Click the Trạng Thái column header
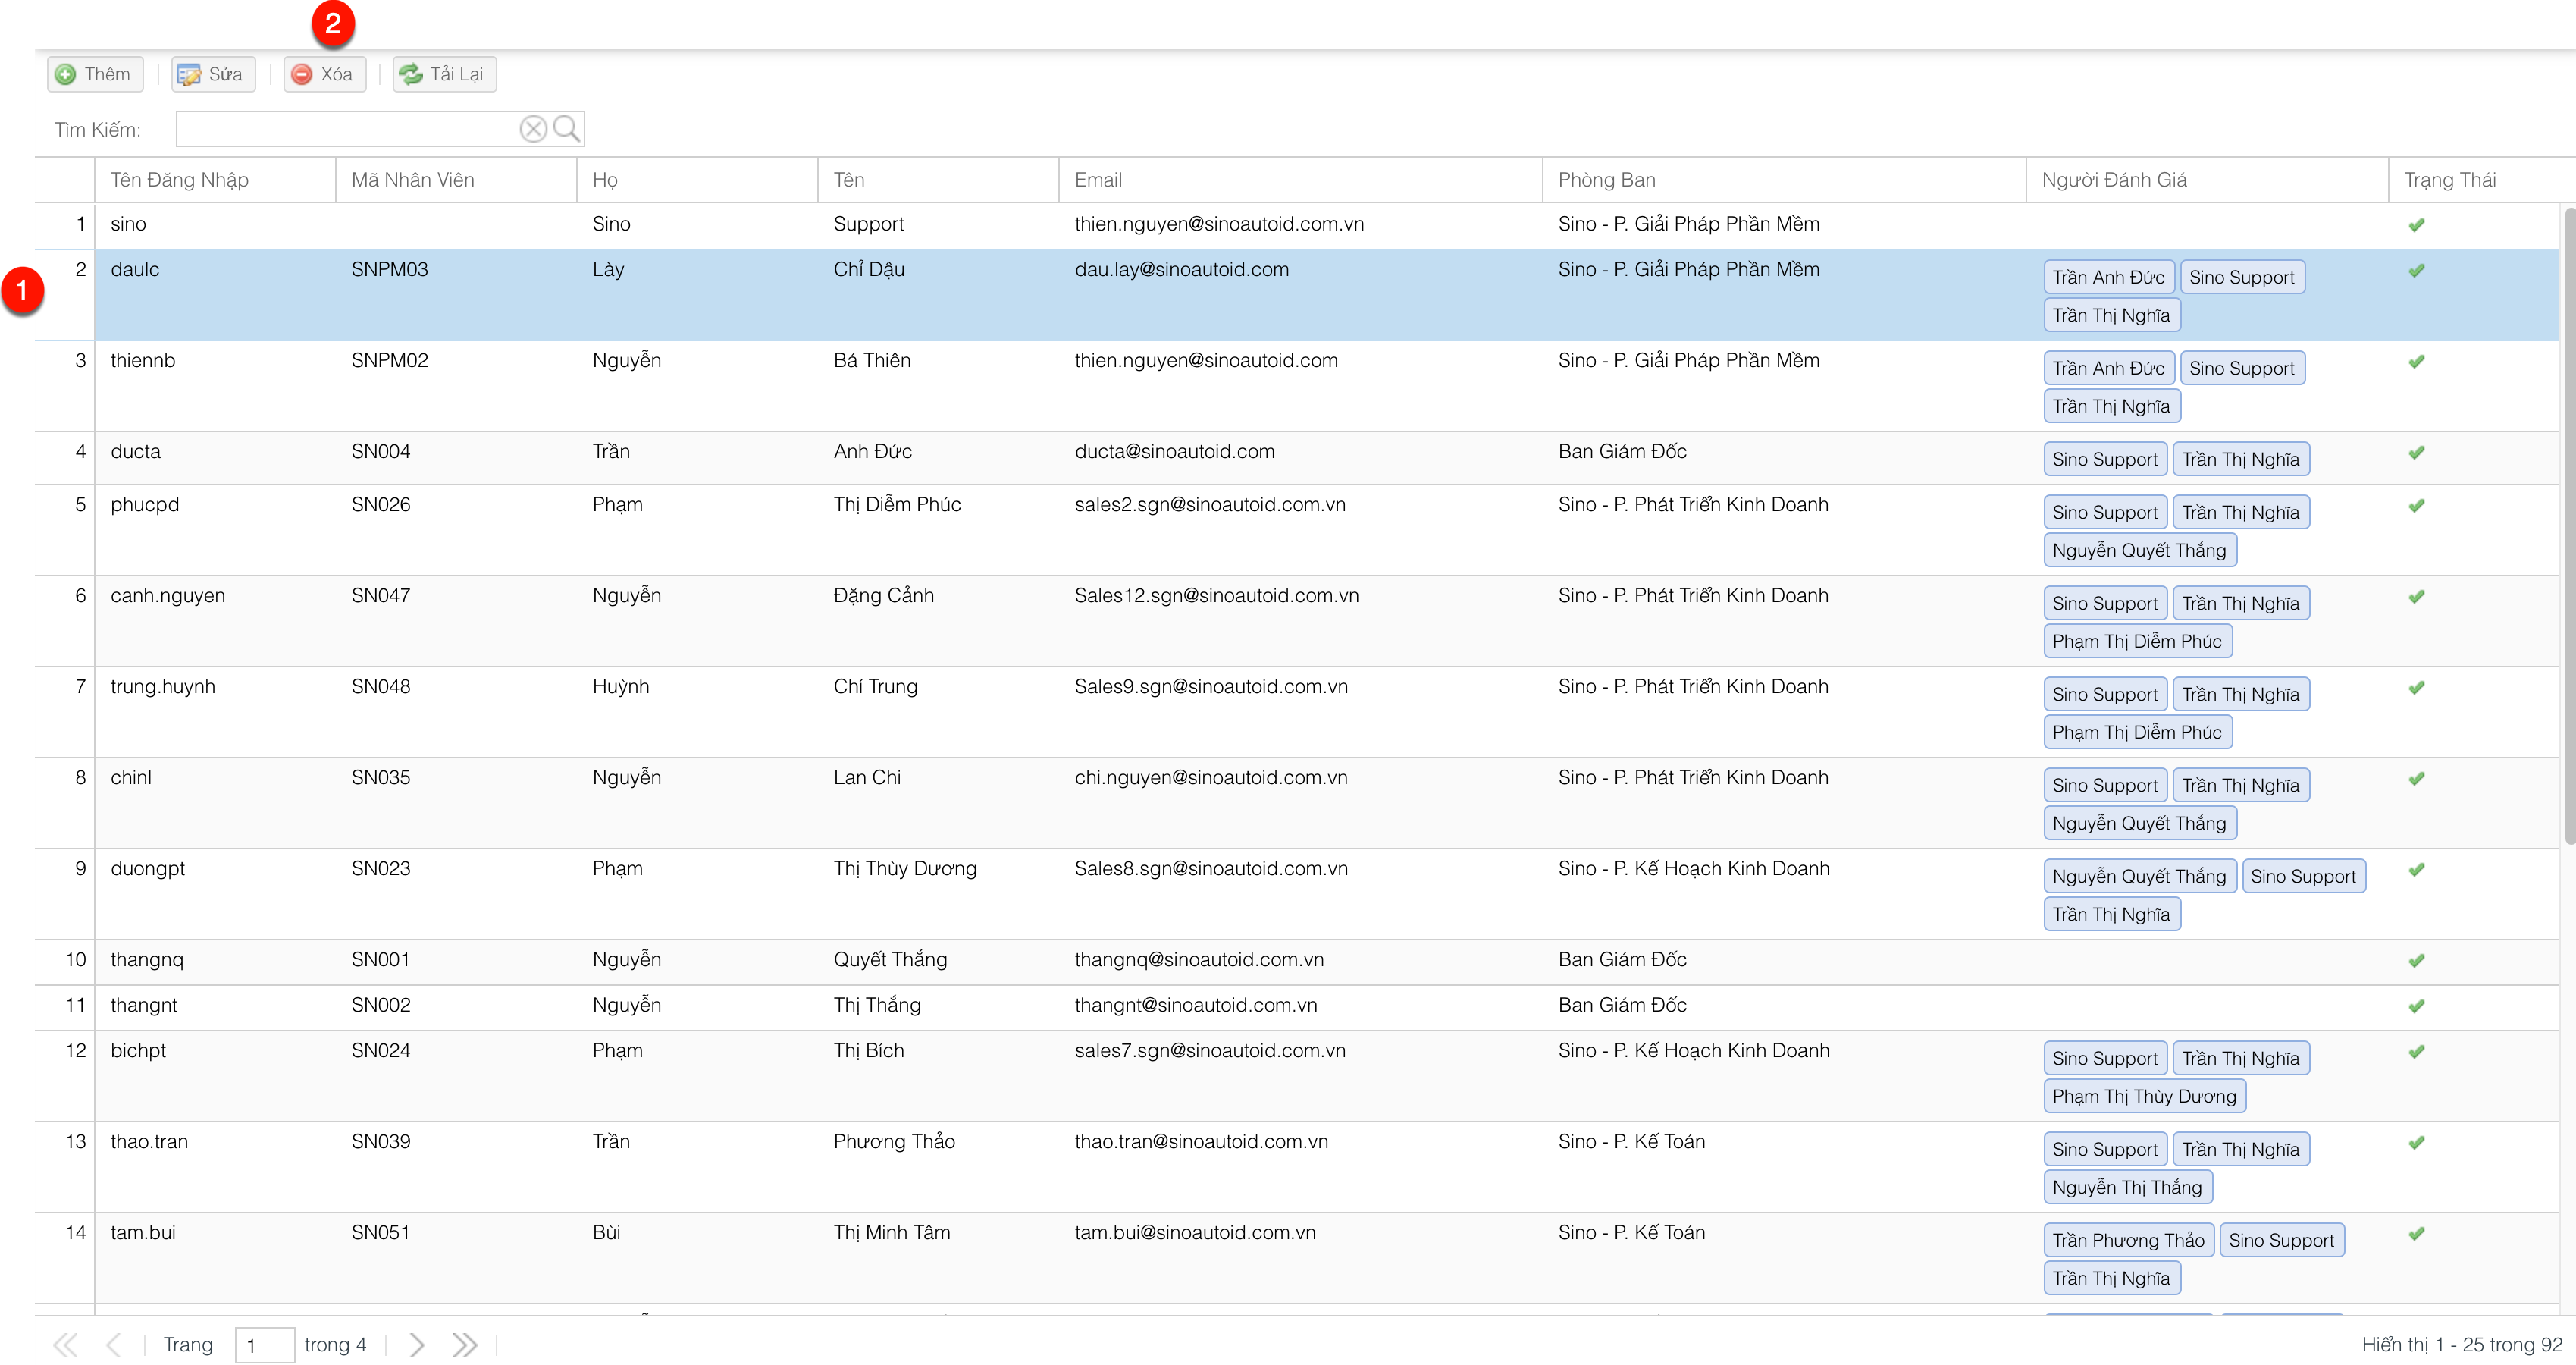Screen dimensions: 2576x1365 click(2449, 180)
